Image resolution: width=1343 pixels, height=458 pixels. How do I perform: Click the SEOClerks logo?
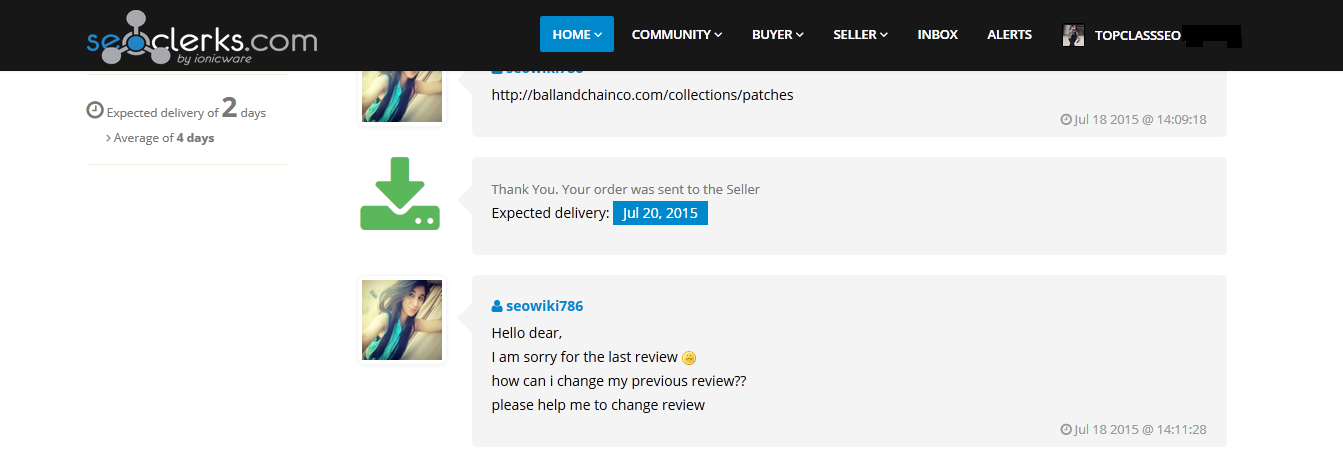click(201, 40)
